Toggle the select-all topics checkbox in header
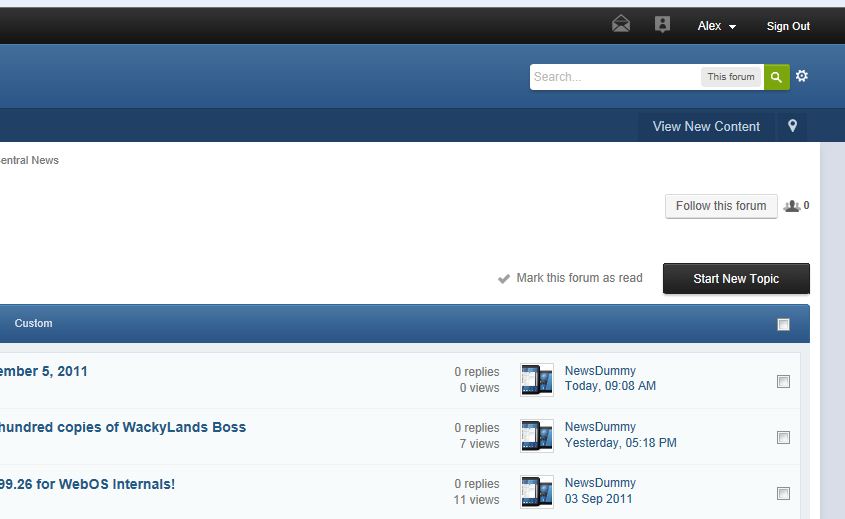This screenshot has height=519, width=845. 784,324
